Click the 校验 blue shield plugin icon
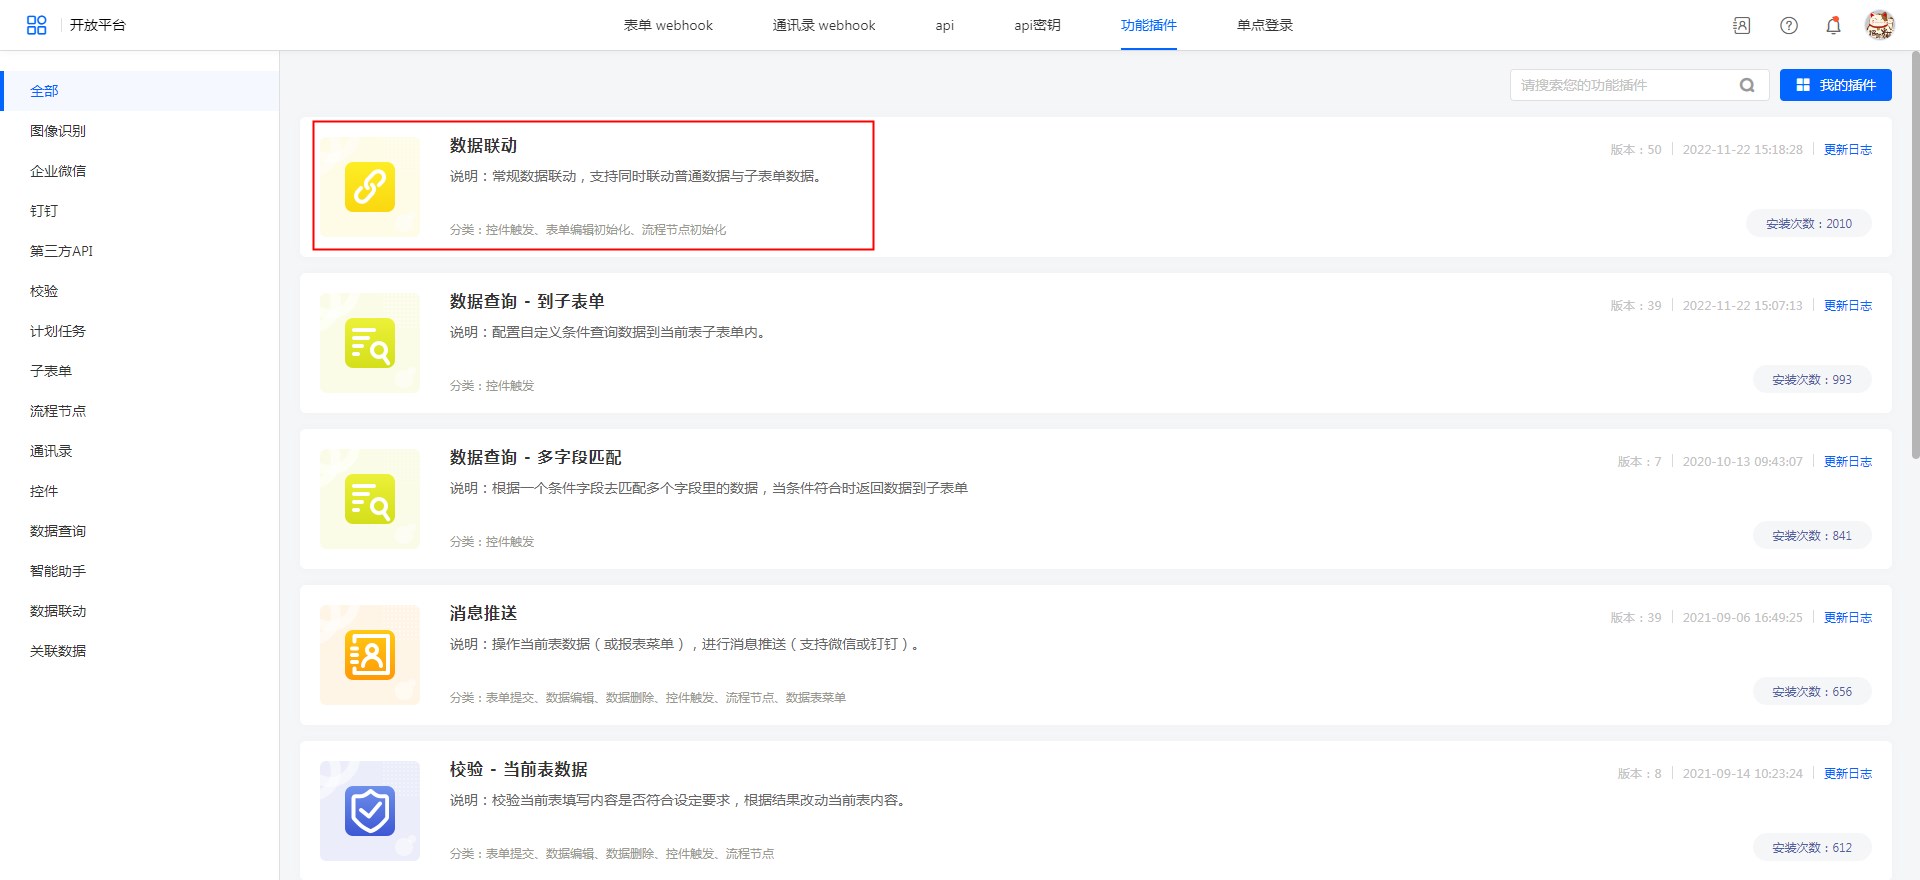Screen dimensions: 1920x880 coord(370,811)
